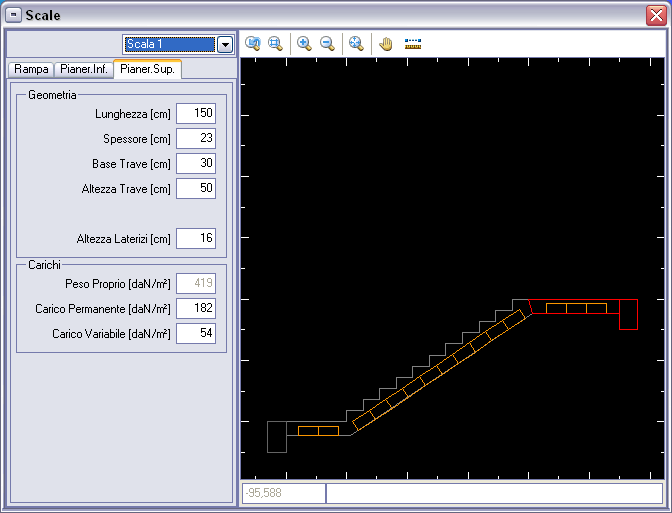Image resolution: width=672 pixels, height=513 pixels.
Task: Switch to the Rampa tab
Action: pos(31,69)
